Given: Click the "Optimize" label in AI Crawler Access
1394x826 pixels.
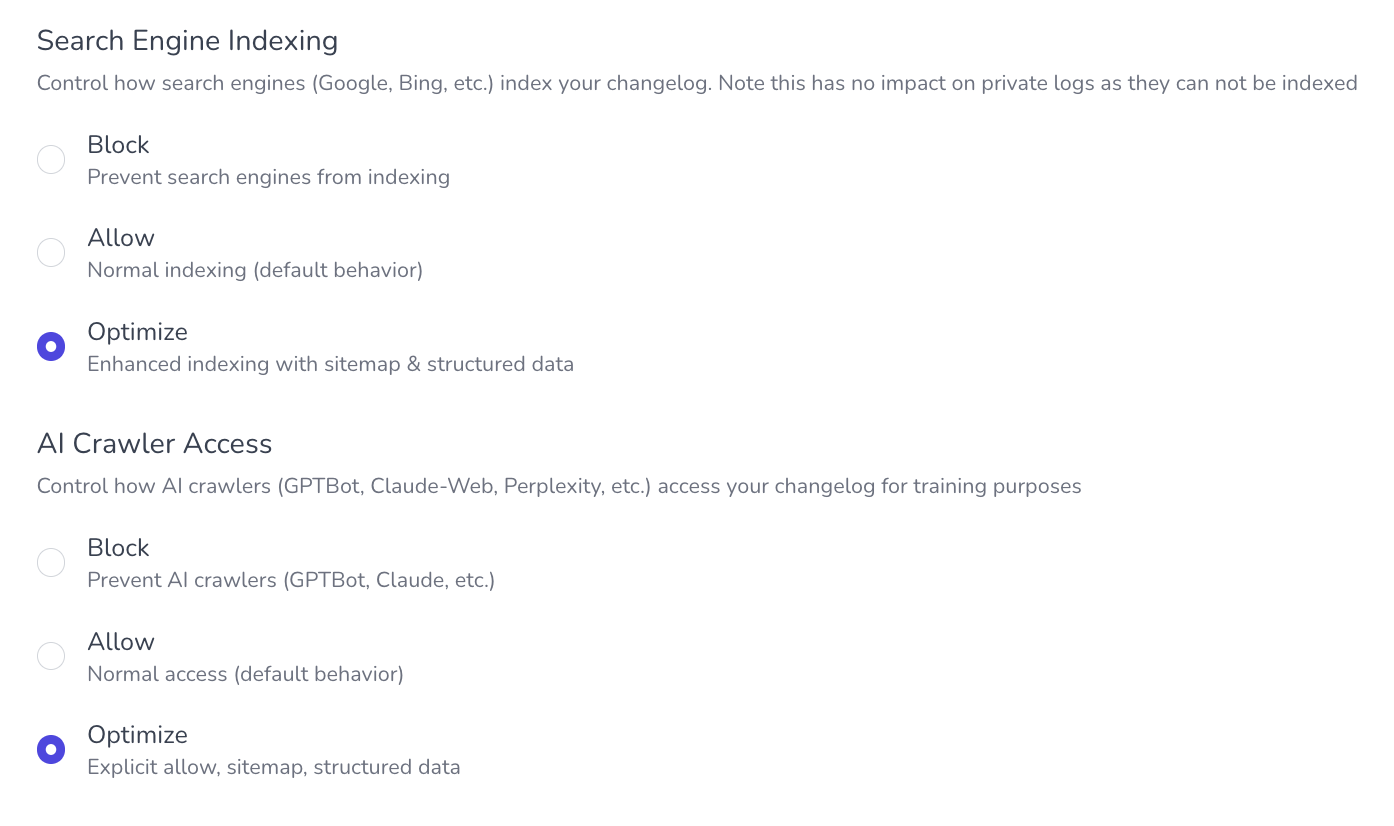Looking at the screenshot, I should pyautogui.click(x=137, y=735).
